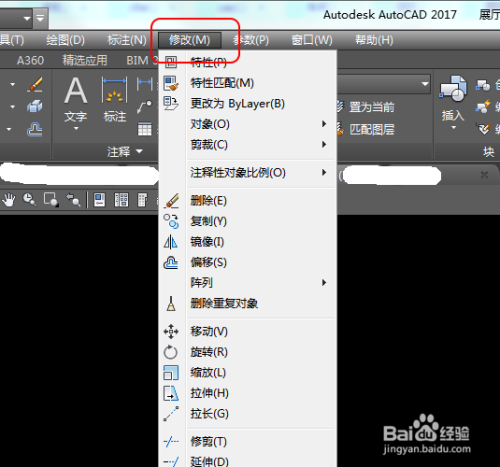Click the zoom previous icon

[x=73, y=200]
